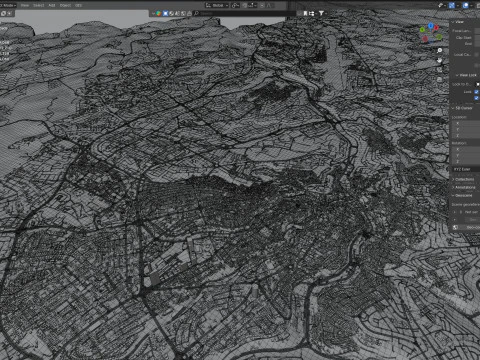Collapse the Geoscene section
This screenshot has height=360, width=480.
(463, 195)
